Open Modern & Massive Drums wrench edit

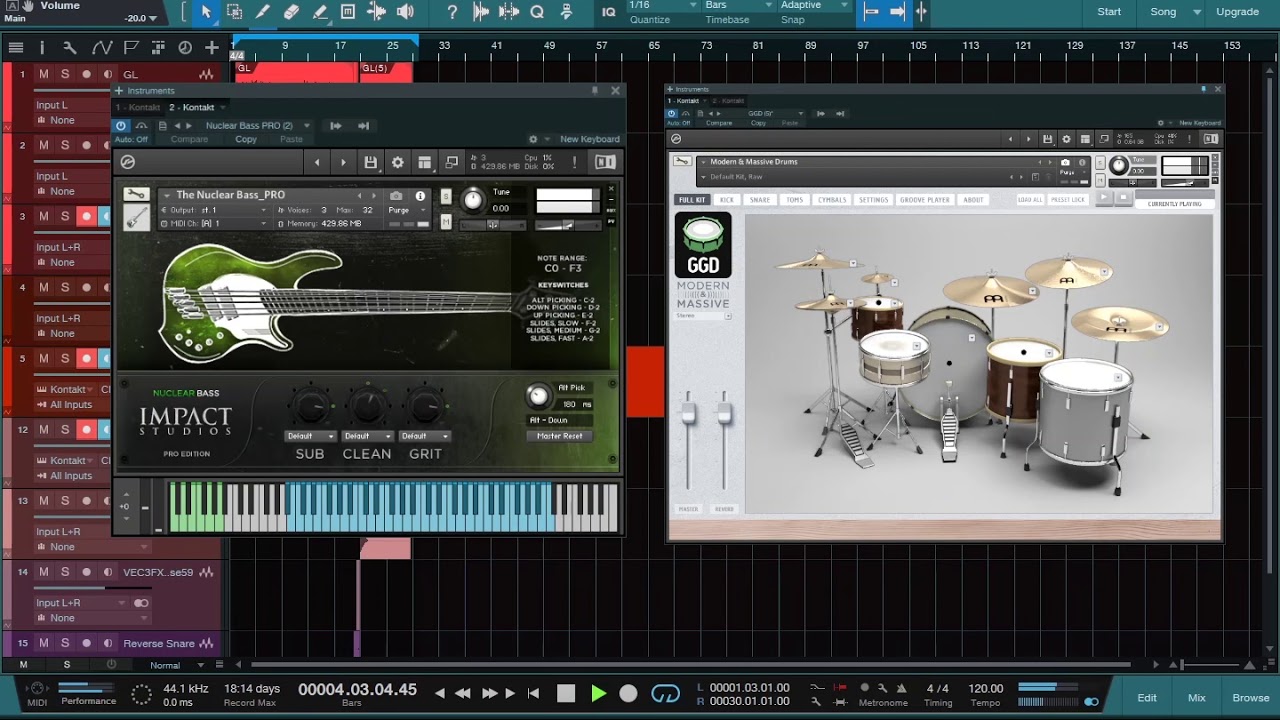pos(682,161)
